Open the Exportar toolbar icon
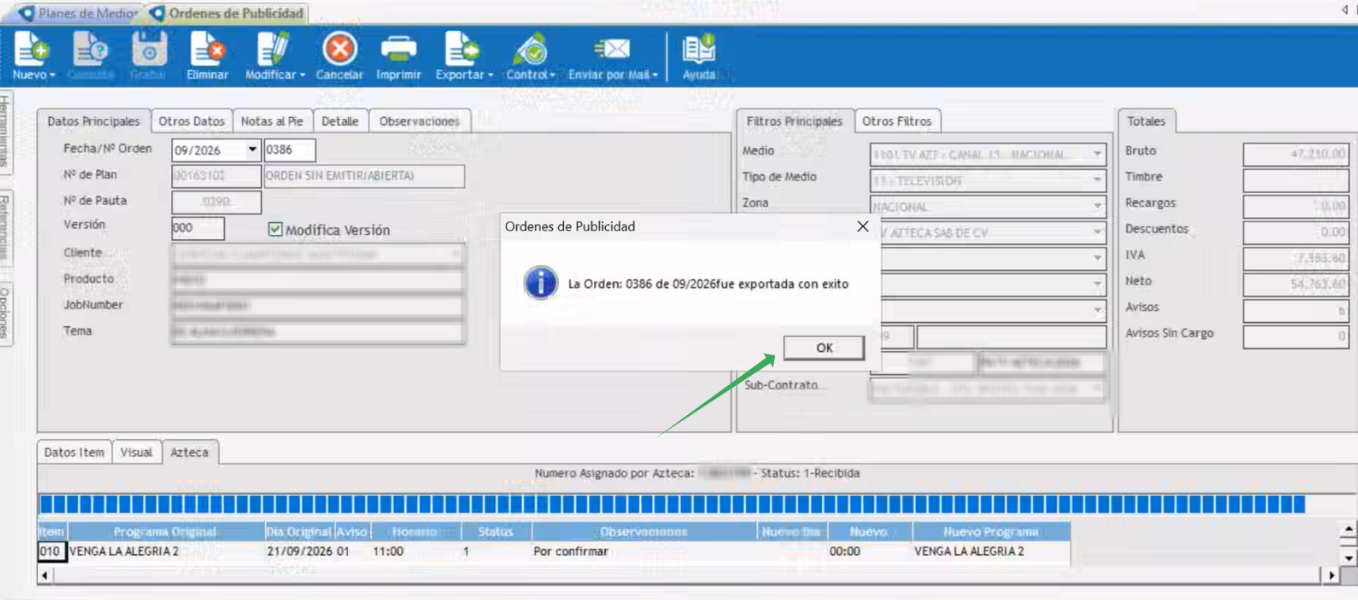This screenshot has height=600, width=1358. click(462, 49)
